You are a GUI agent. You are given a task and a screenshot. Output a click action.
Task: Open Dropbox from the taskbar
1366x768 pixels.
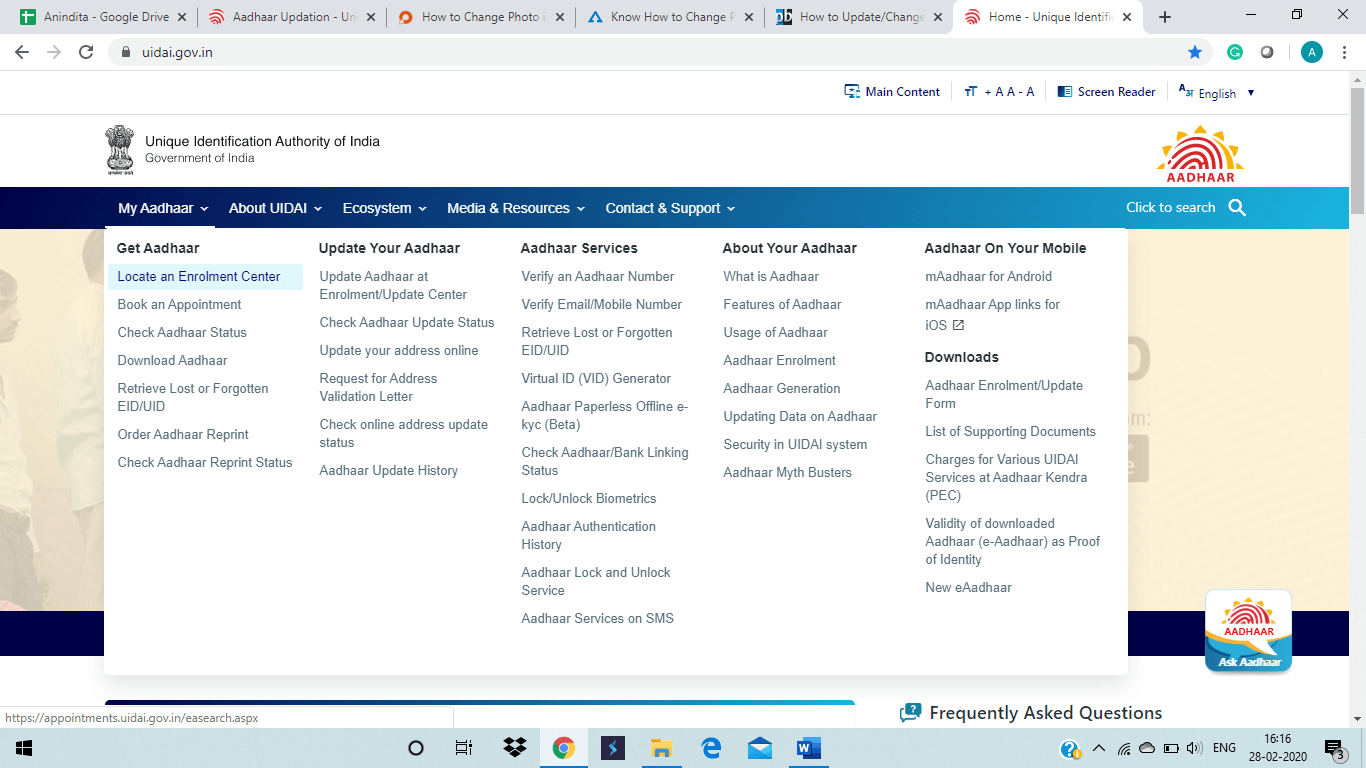(515, 748)
